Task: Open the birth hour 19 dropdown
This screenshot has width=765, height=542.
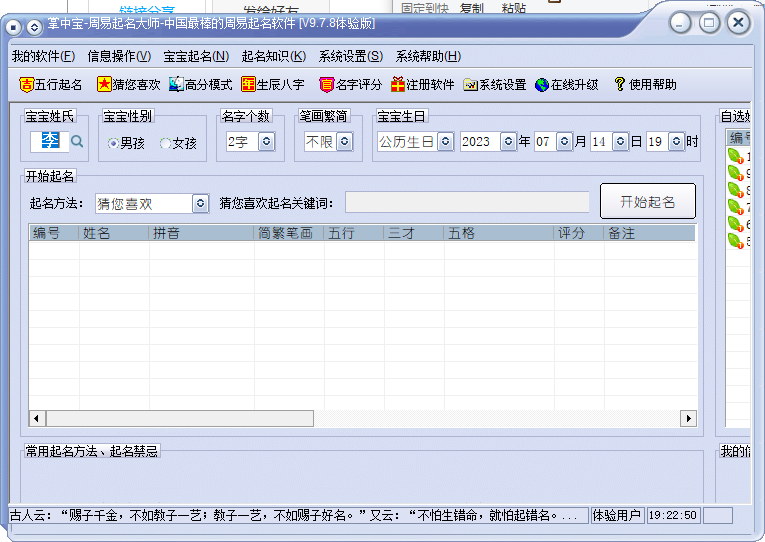Action: click(676, 141)
